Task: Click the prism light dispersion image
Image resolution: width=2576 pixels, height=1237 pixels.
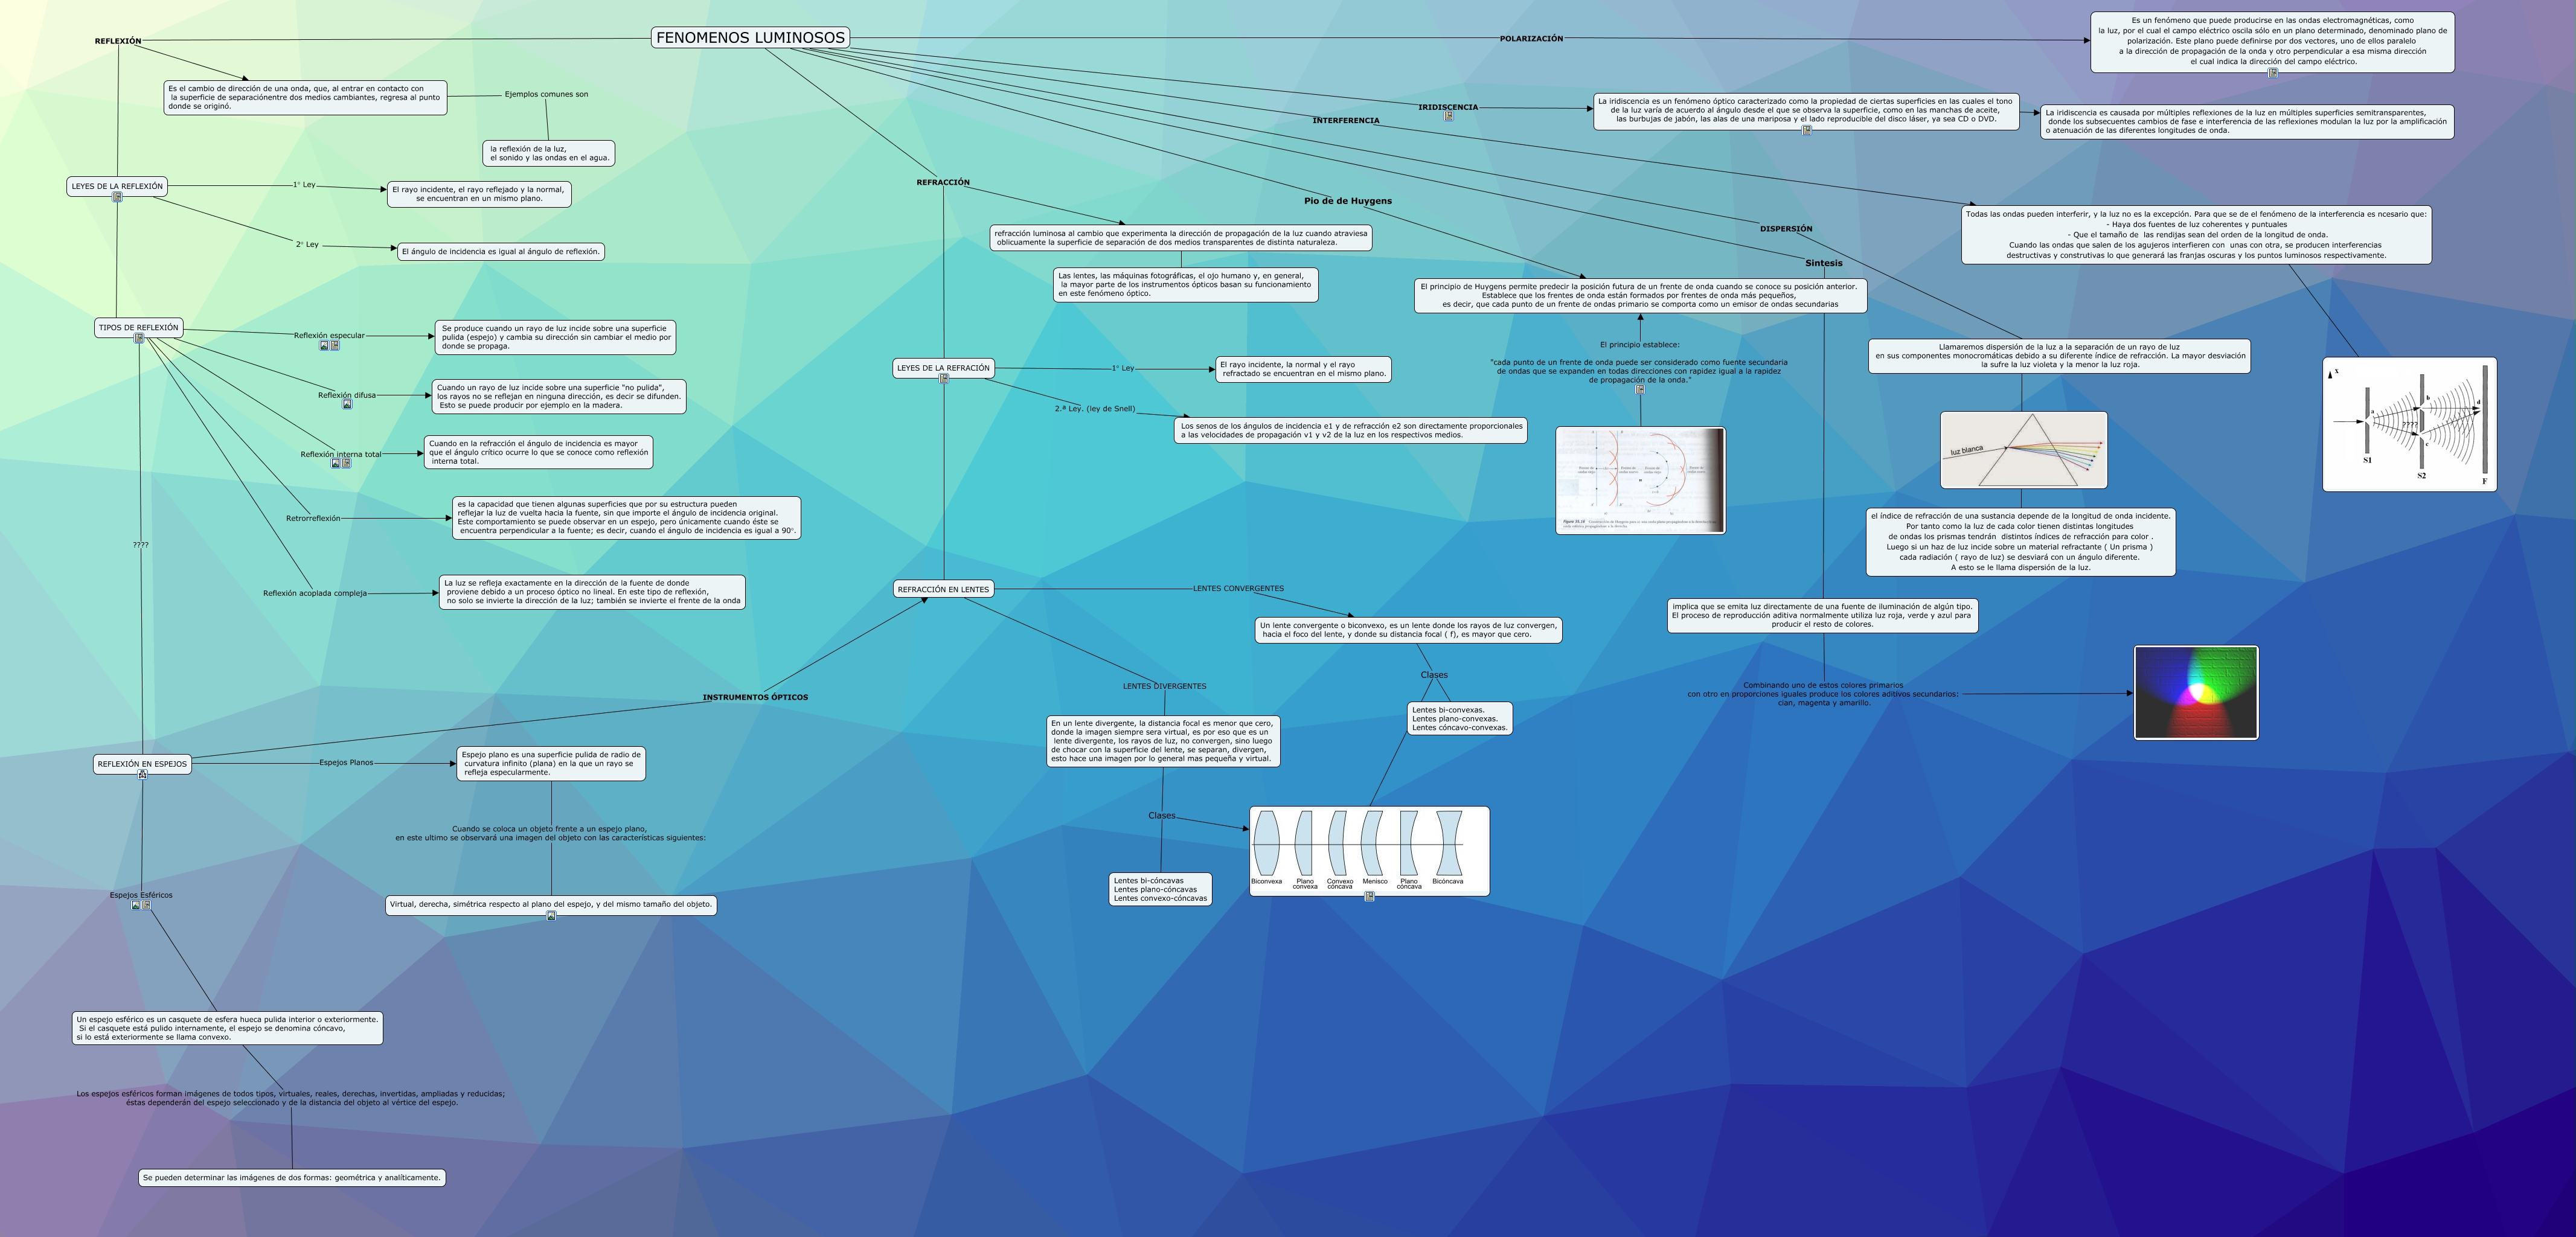Action: [2023, 450]
